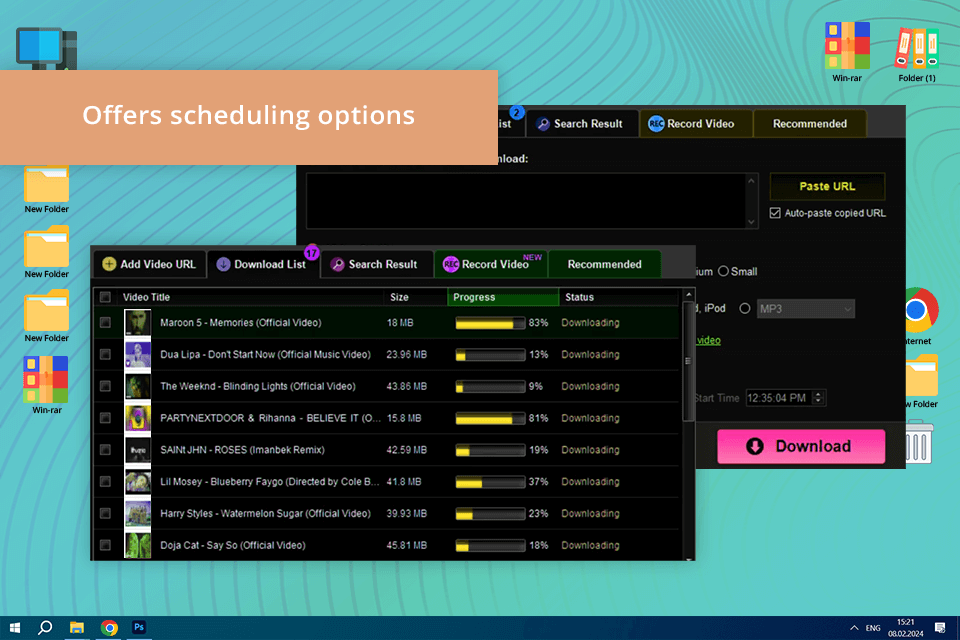The image size is (960, 640).
Task: Click SAINt JHN ROSES thumbnail
Action: point(138,450)
